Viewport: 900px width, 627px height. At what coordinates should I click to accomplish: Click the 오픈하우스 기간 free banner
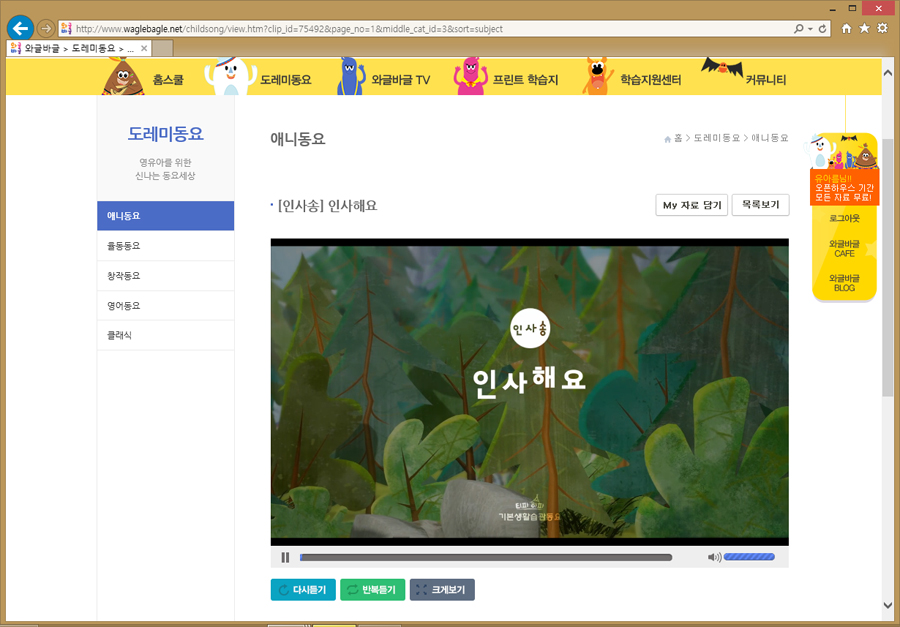(x=844, y=188)
